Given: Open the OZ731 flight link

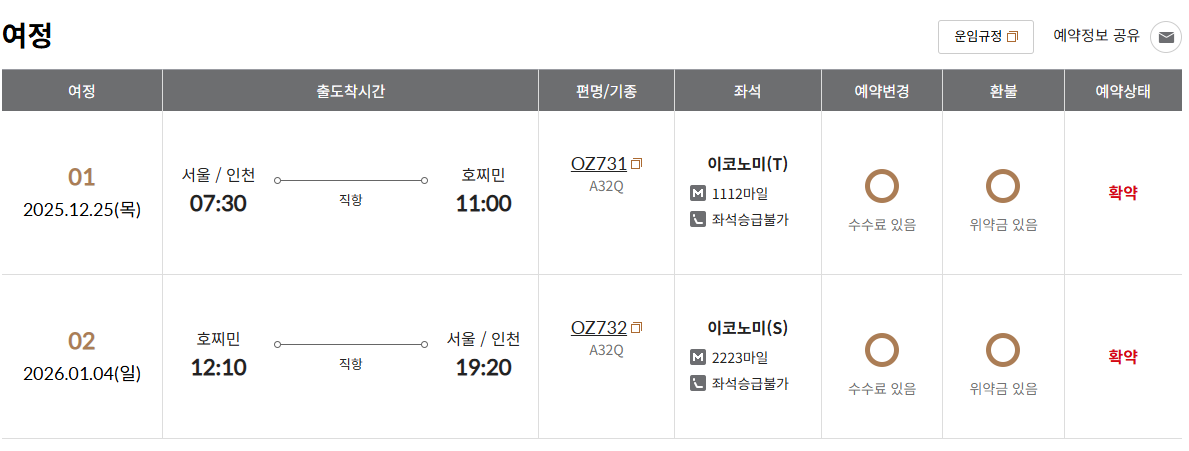Looking at the screenshot, I should pyautogui.click(x=598, y=163).
